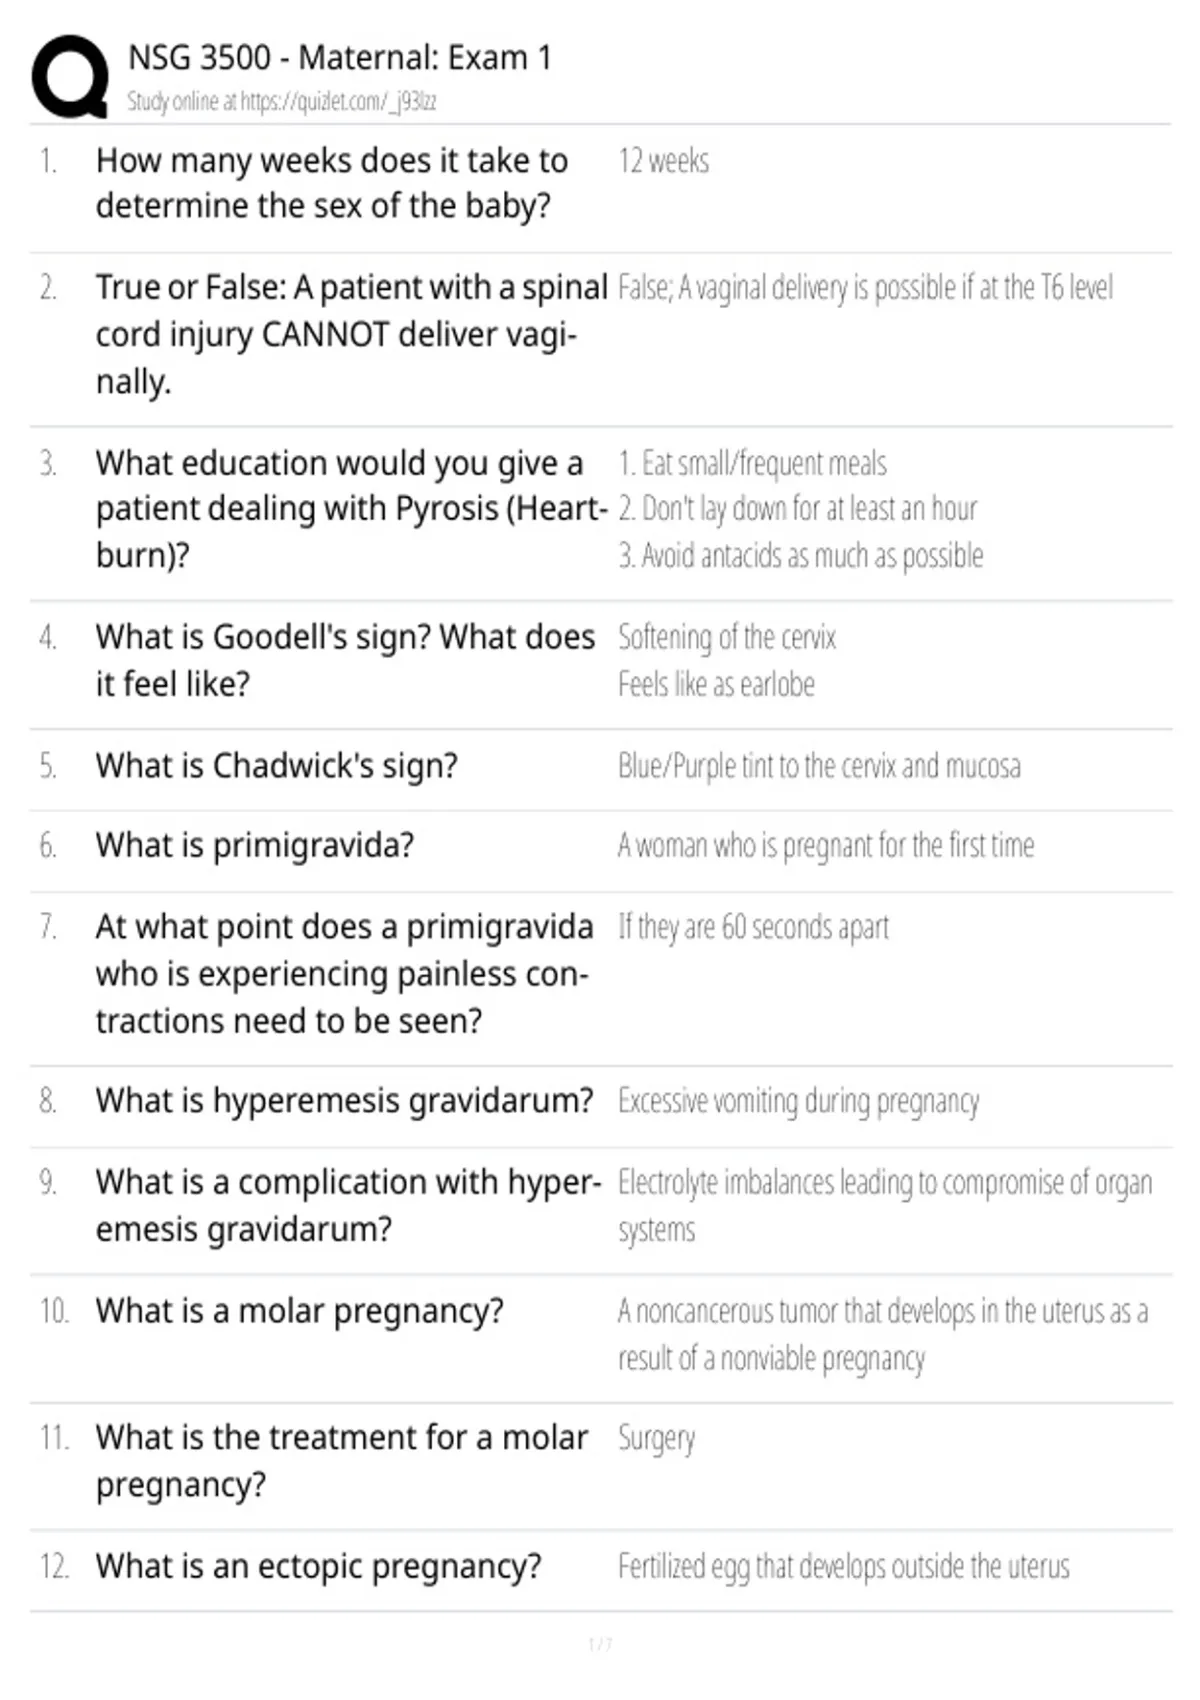This screenshot has height=1700, width=1200.
Task: Select the 'Surgery' answer for molar pregnancy
Action: coord(656,1438)
